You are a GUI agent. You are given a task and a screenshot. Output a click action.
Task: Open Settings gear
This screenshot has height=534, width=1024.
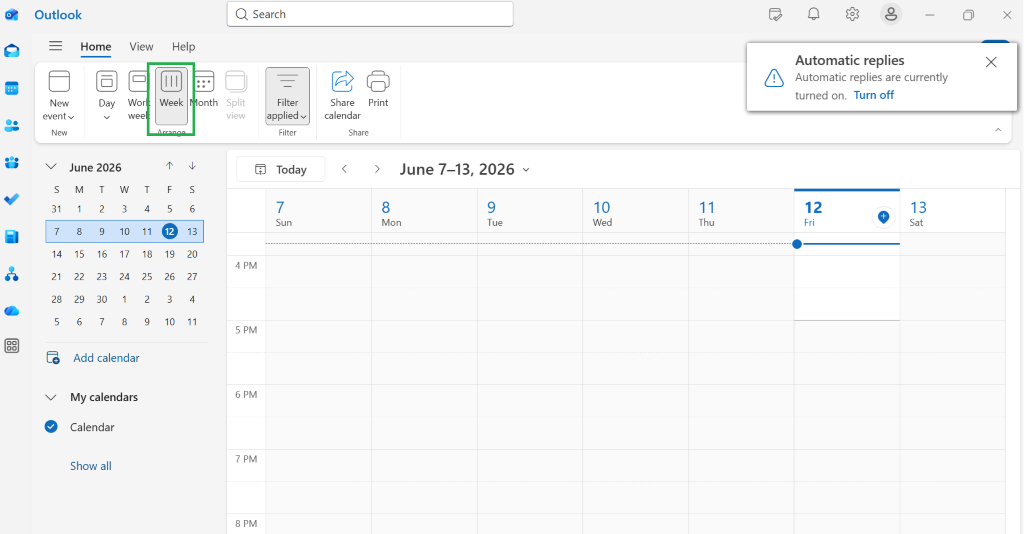(x=852, y=14)
